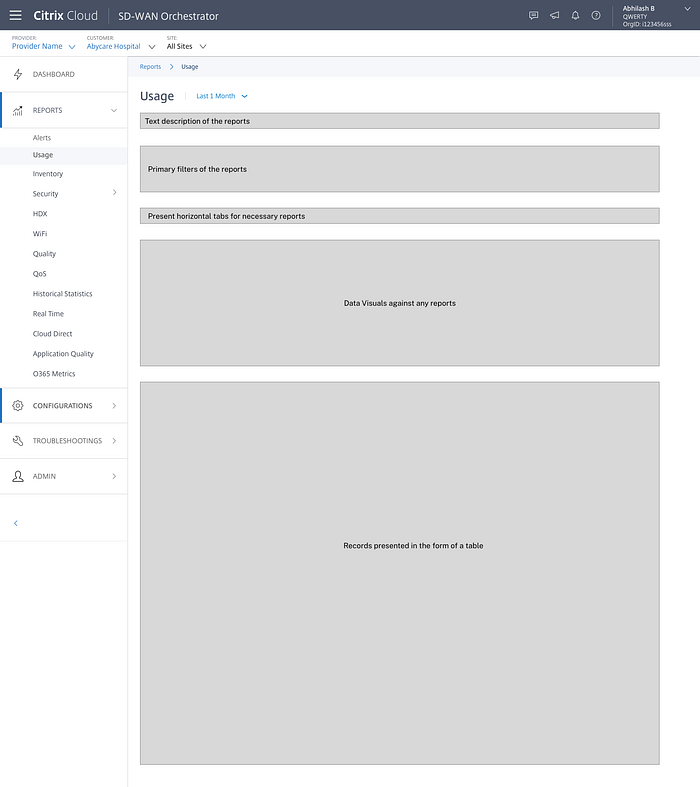
Task: Open the Cloud Direct report
Action: pyautogui.click(x=52, y=334)
